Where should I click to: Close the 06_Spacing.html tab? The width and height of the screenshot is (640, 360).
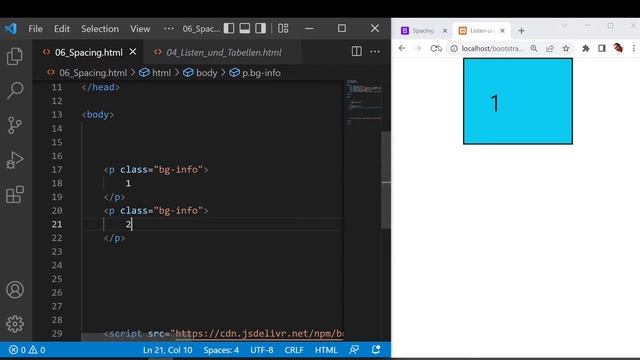click(x=133, y=52)
